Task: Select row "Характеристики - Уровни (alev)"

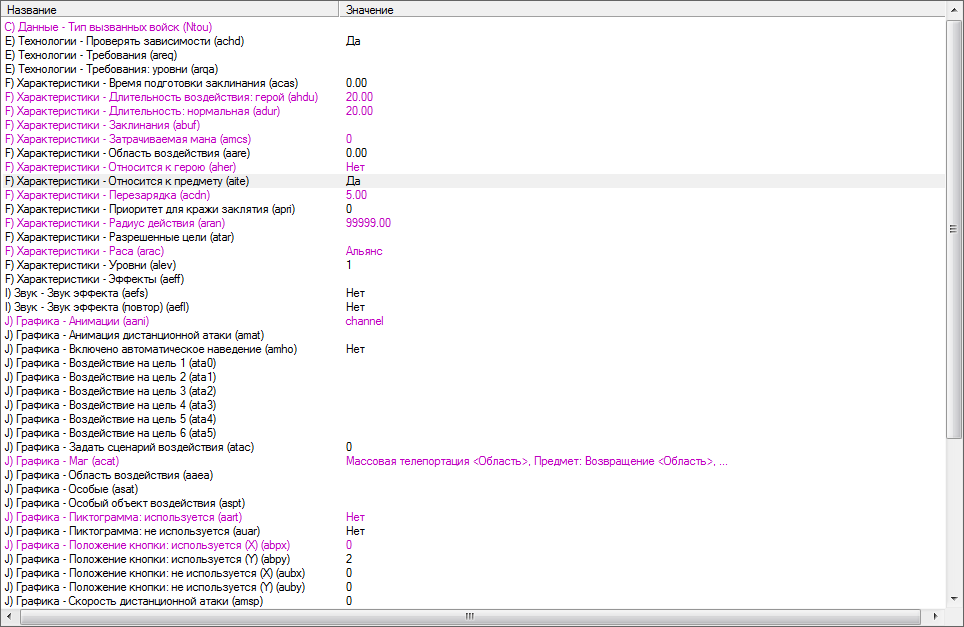Action: point(473,265)
